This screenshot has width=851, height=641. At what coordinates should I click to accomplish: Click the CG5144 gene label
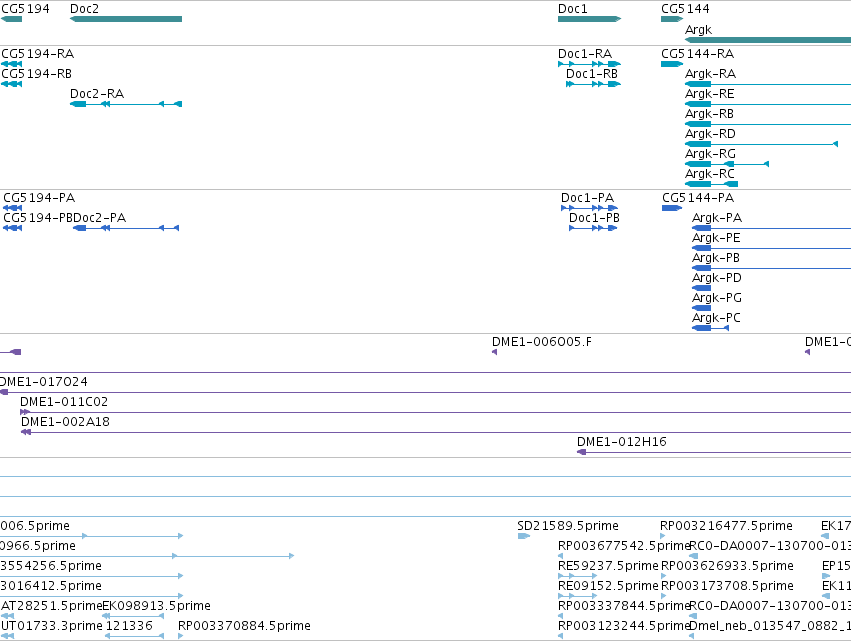click(685, 9)
